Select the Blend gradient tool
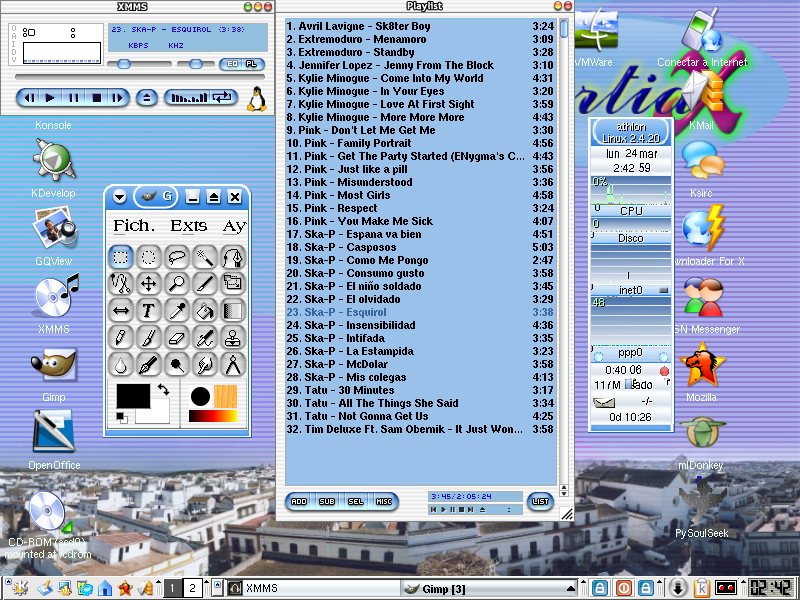The height and width of the screenshot is (600, 800). click(x=233, y=311)
